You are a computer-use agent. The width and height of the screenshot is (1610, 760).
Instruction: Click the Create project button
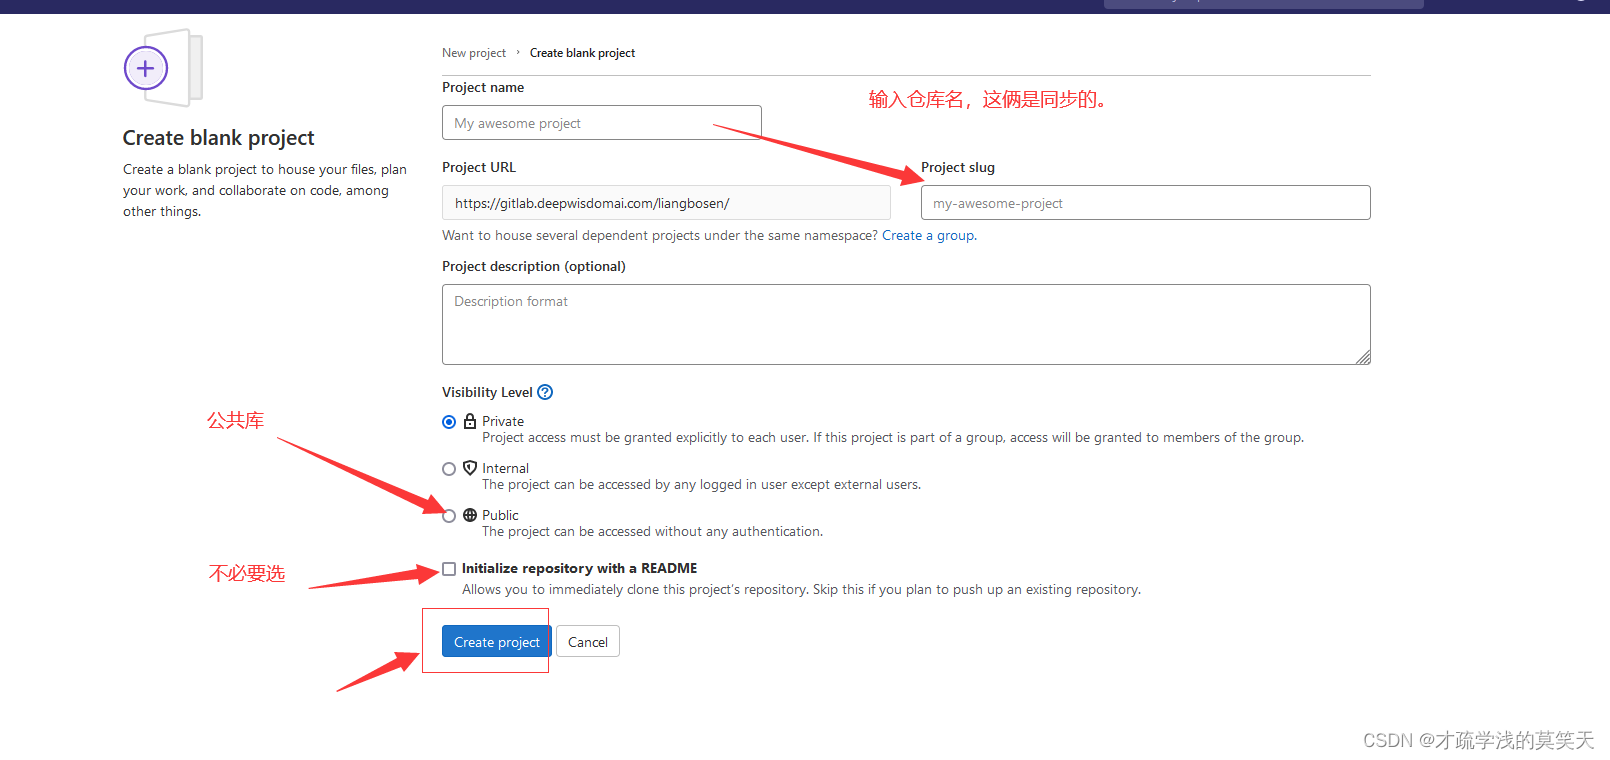click(496, 642)
